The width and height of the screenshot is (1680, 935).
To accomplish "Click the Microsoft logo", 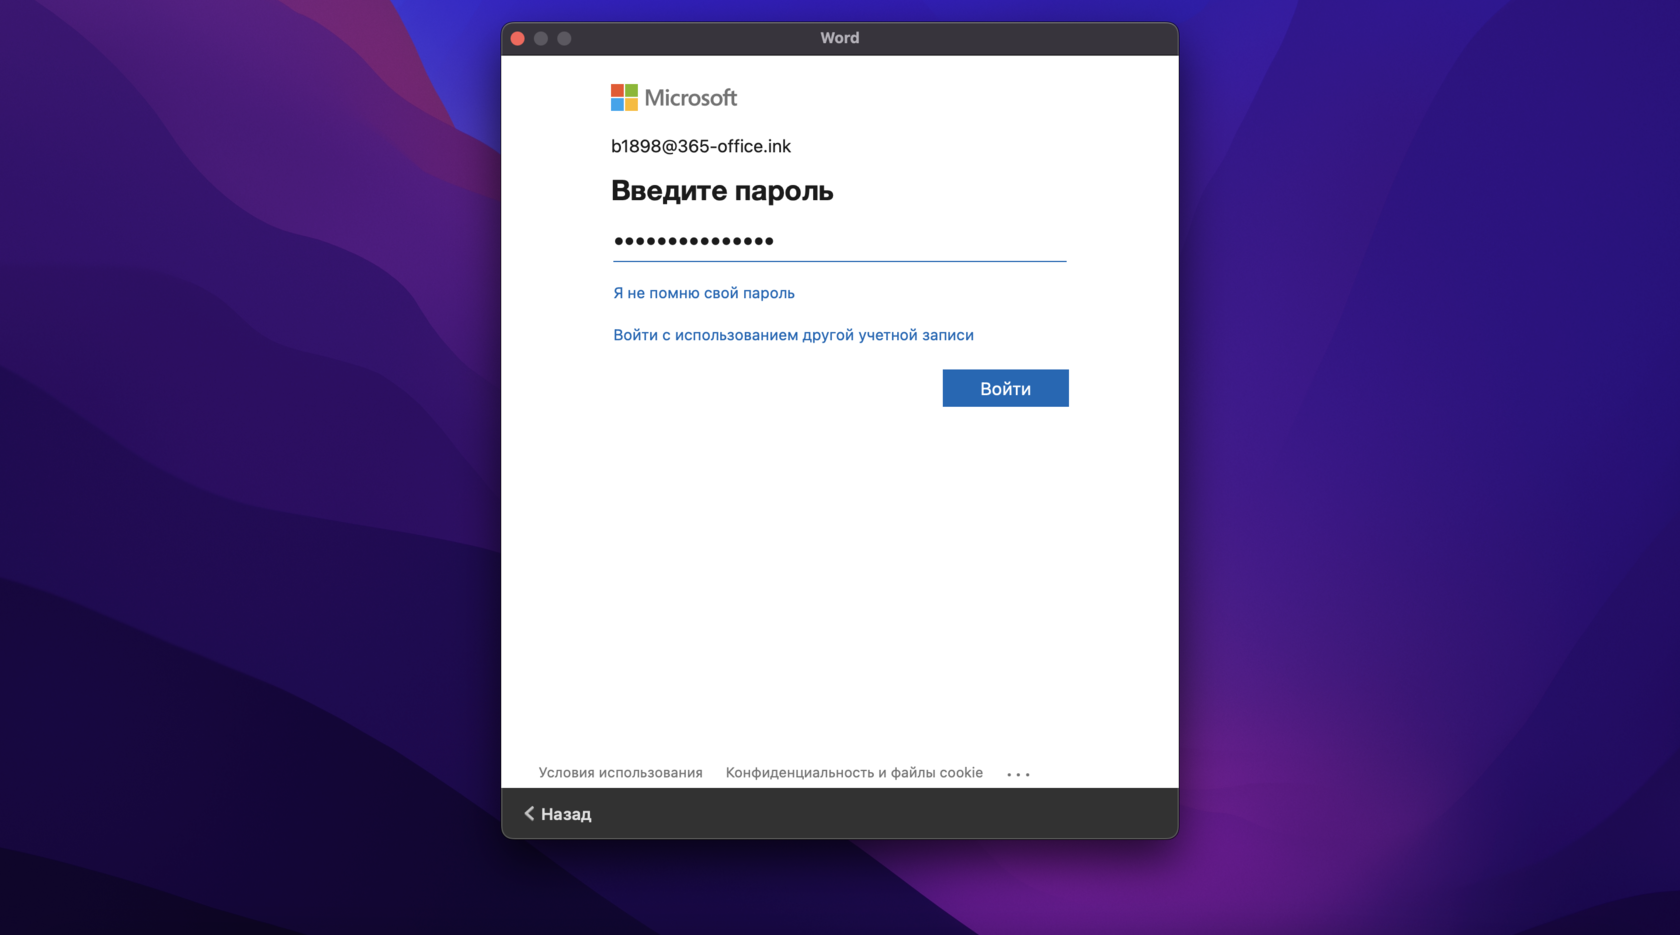I will 674,97.
